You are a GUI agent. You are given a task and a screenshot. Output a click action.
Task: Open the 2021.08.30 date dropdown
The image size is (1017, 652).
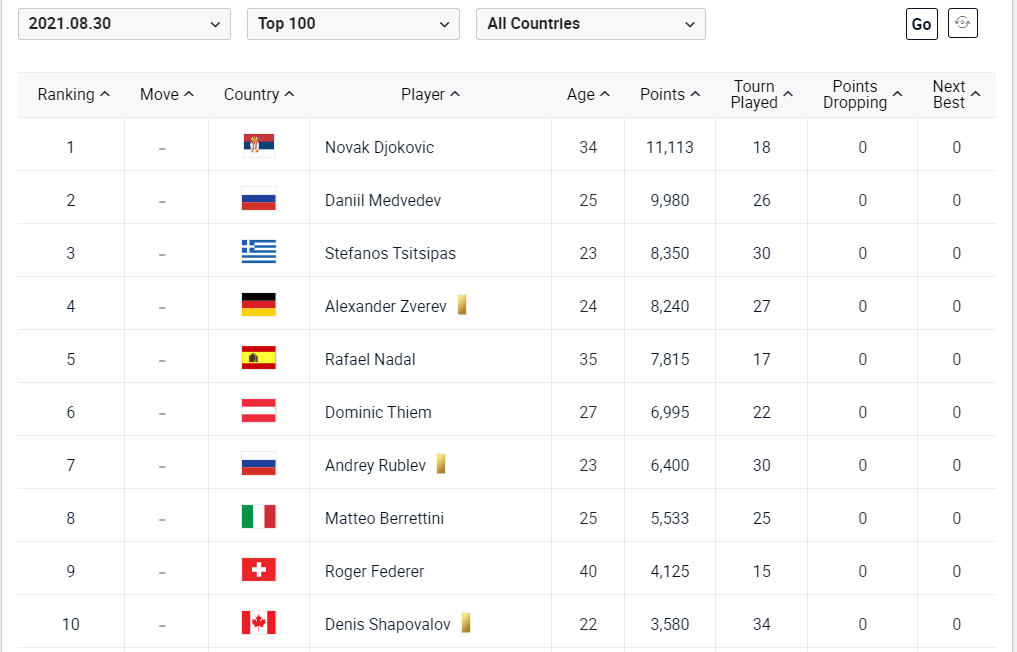(x=124, y=24)
